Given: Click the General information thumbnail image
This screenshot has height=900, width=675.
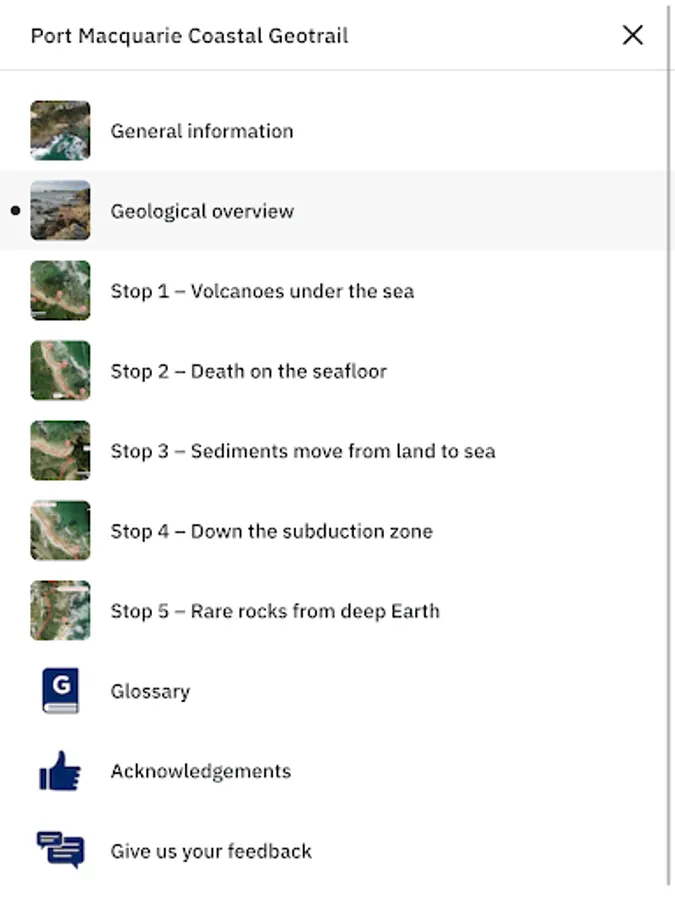Looking at the screenshot, I should click(60, 131).
